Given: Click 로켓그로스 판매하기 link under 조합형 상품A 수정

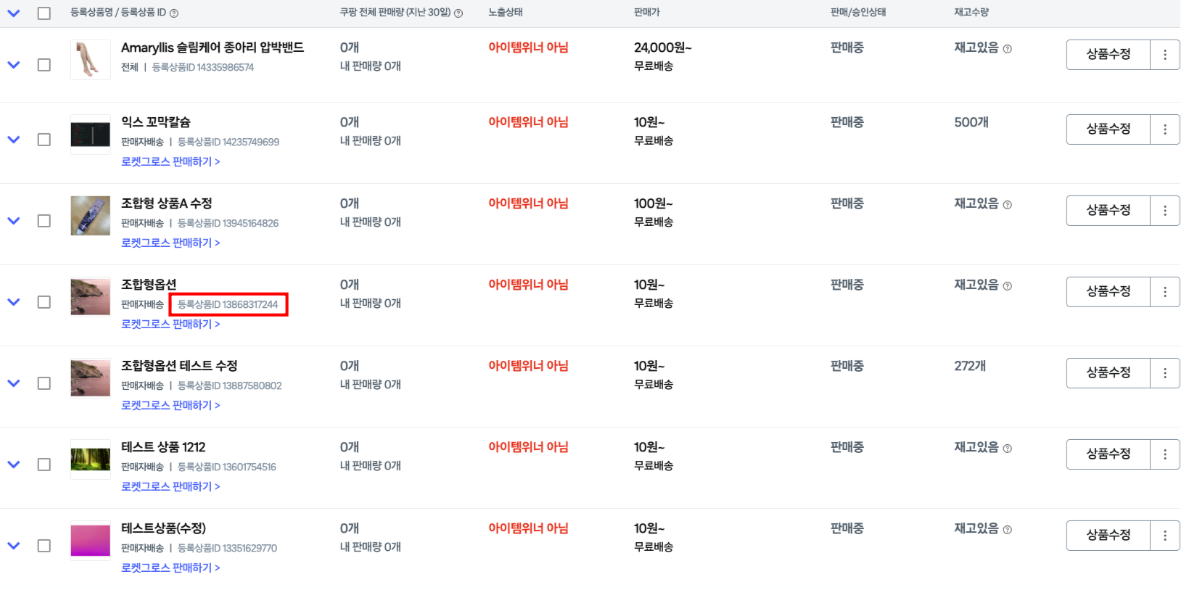Looking at the screenshot, I should tap(171, 243).
